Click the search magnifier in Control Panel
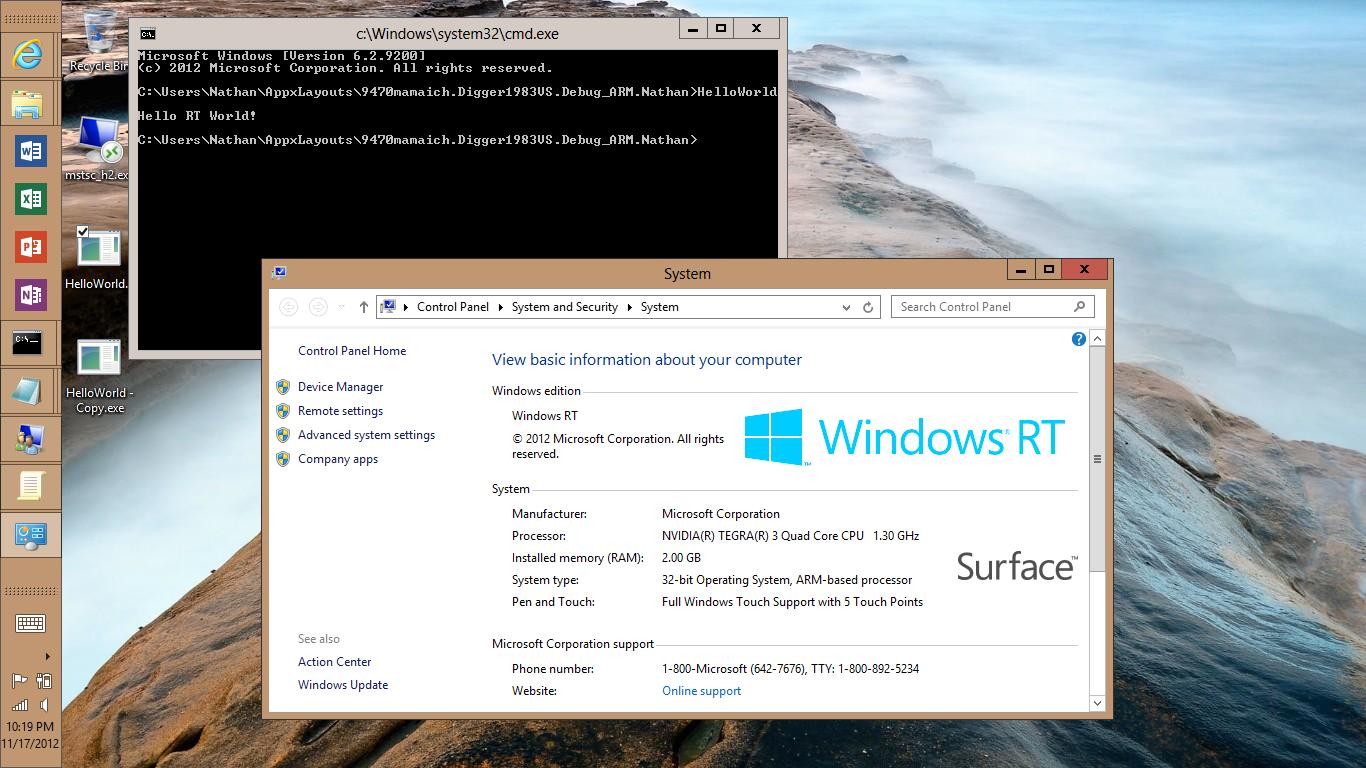The width and height of the screenshot is (1366, 768). (x=1079, y=307)
